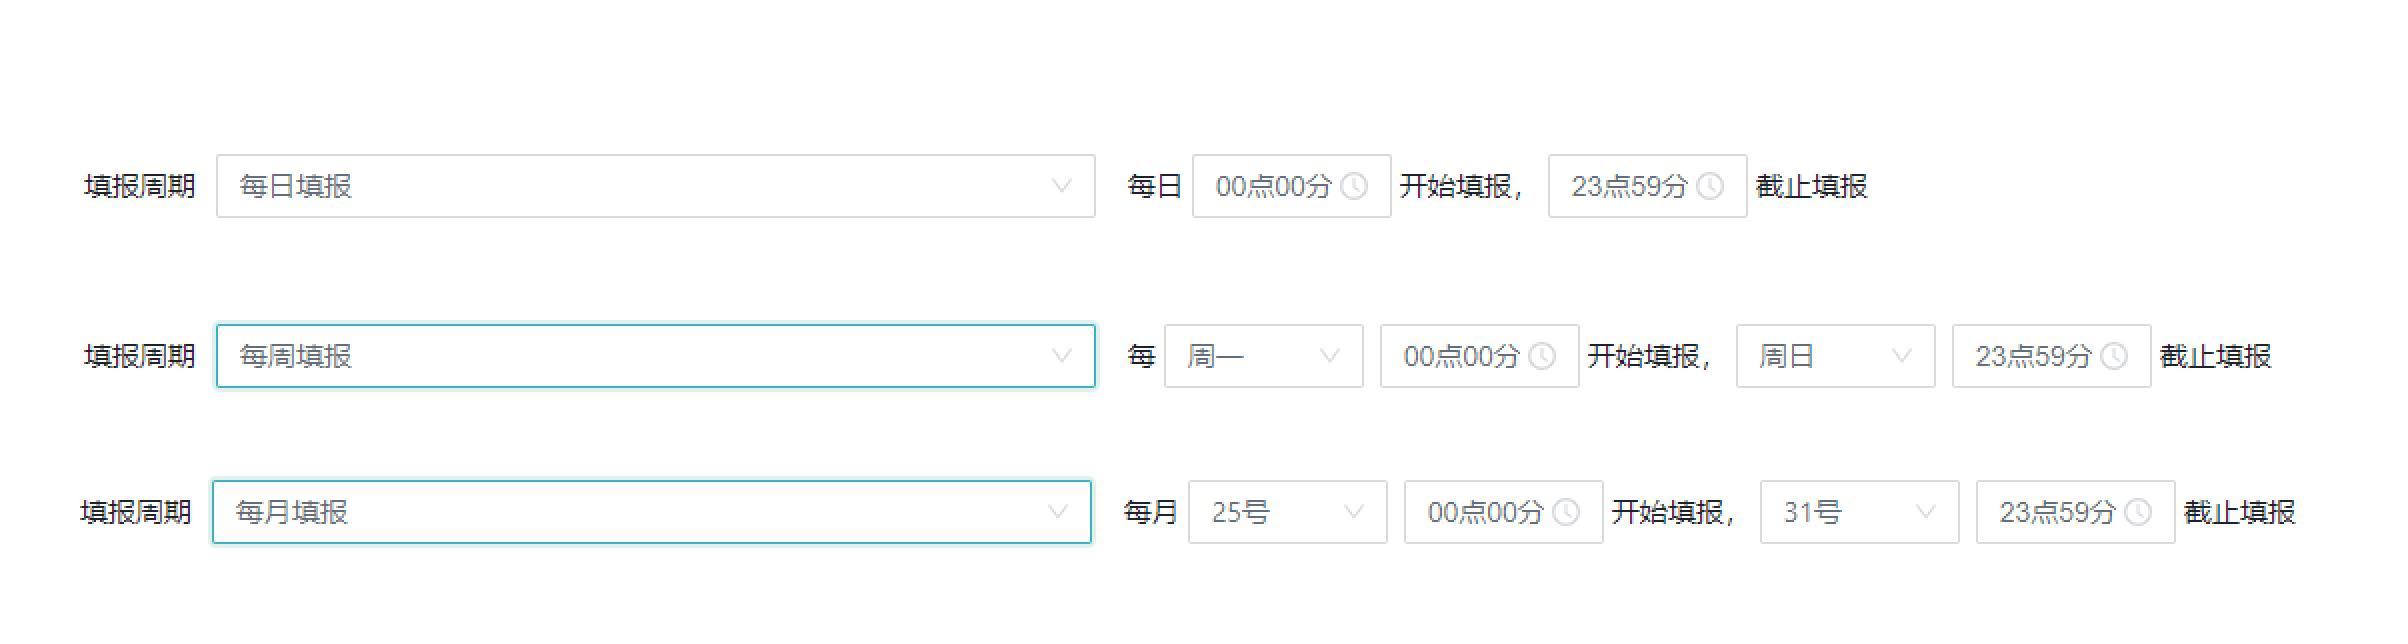Click the monthly 23点59分 deadline input
Image resolution: width=2408 pixels, height=644 pixels.
[x=2056, y=512]
